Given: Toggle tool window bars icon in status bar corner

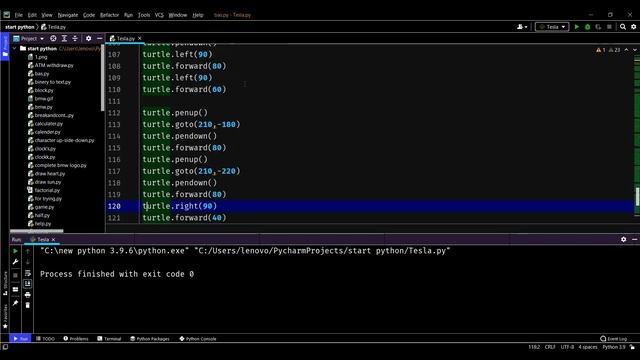Looking at the screenshot, I should pyautogui.click(x=5, y=347).
